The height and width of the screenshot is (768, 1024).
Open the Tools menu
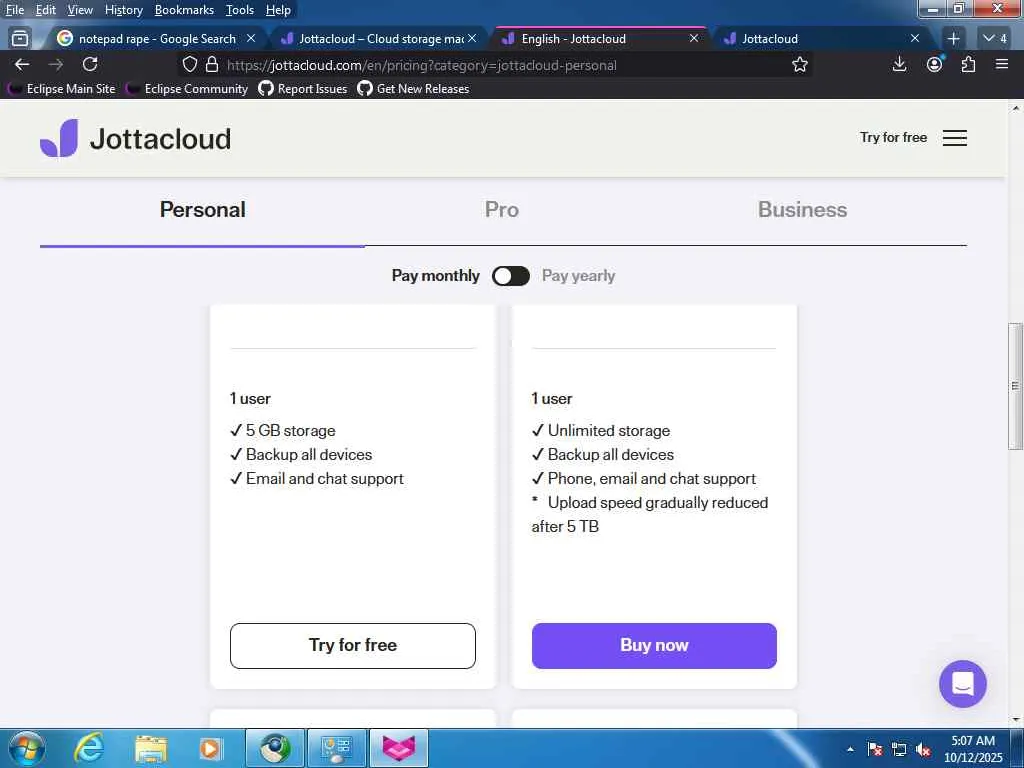(x=240, y=10)
